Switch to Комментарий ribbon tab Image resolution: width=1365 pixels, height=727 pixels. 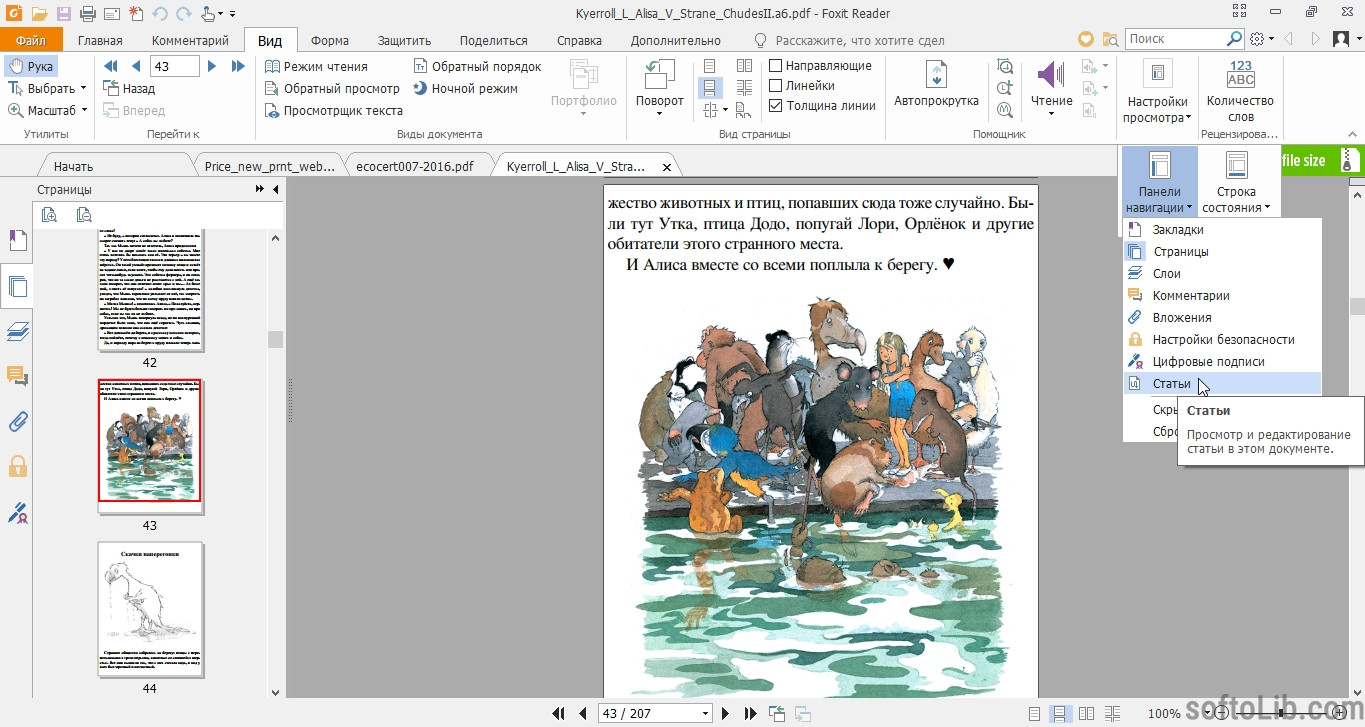click(x=190, y=40)
